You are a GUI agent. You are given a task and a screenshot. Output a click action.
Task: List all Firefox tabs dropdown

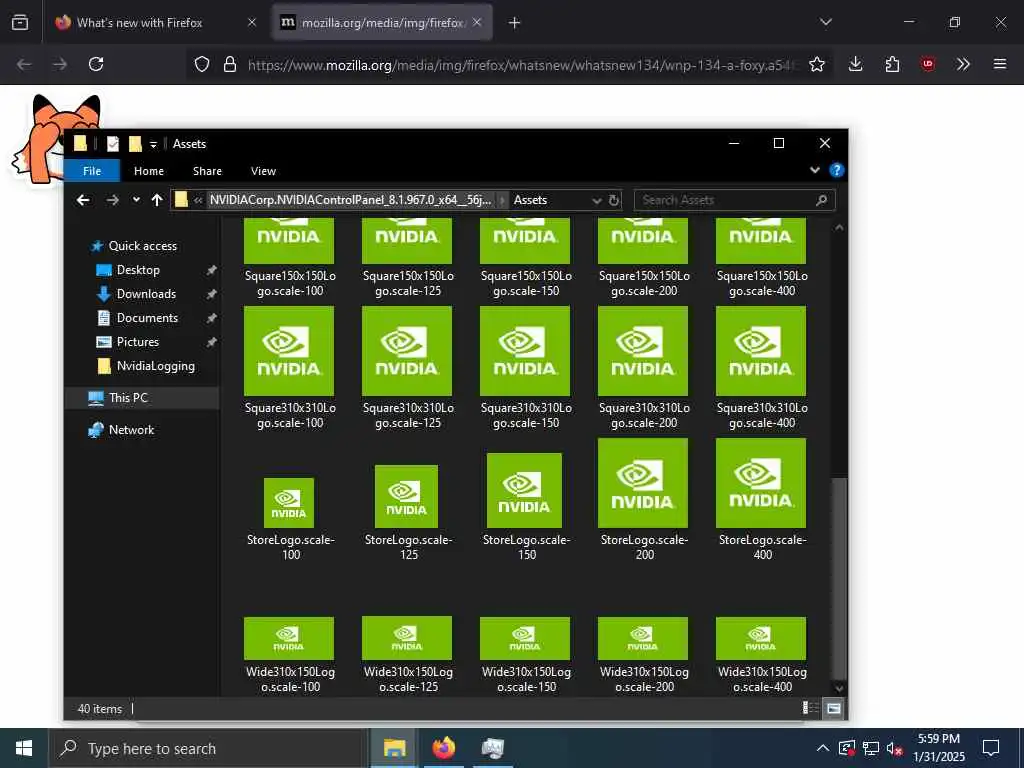825,23
